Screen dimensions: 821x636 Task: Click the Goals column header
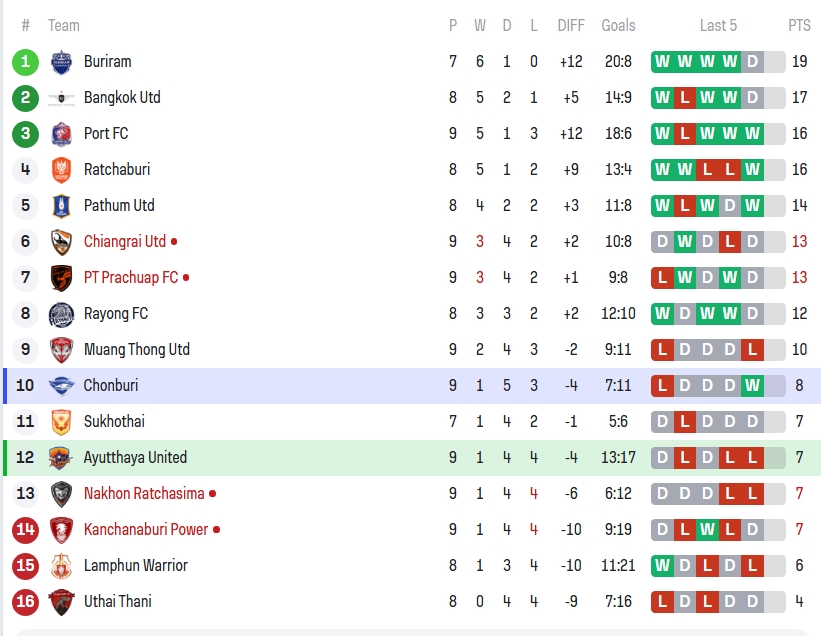[618, 26]
